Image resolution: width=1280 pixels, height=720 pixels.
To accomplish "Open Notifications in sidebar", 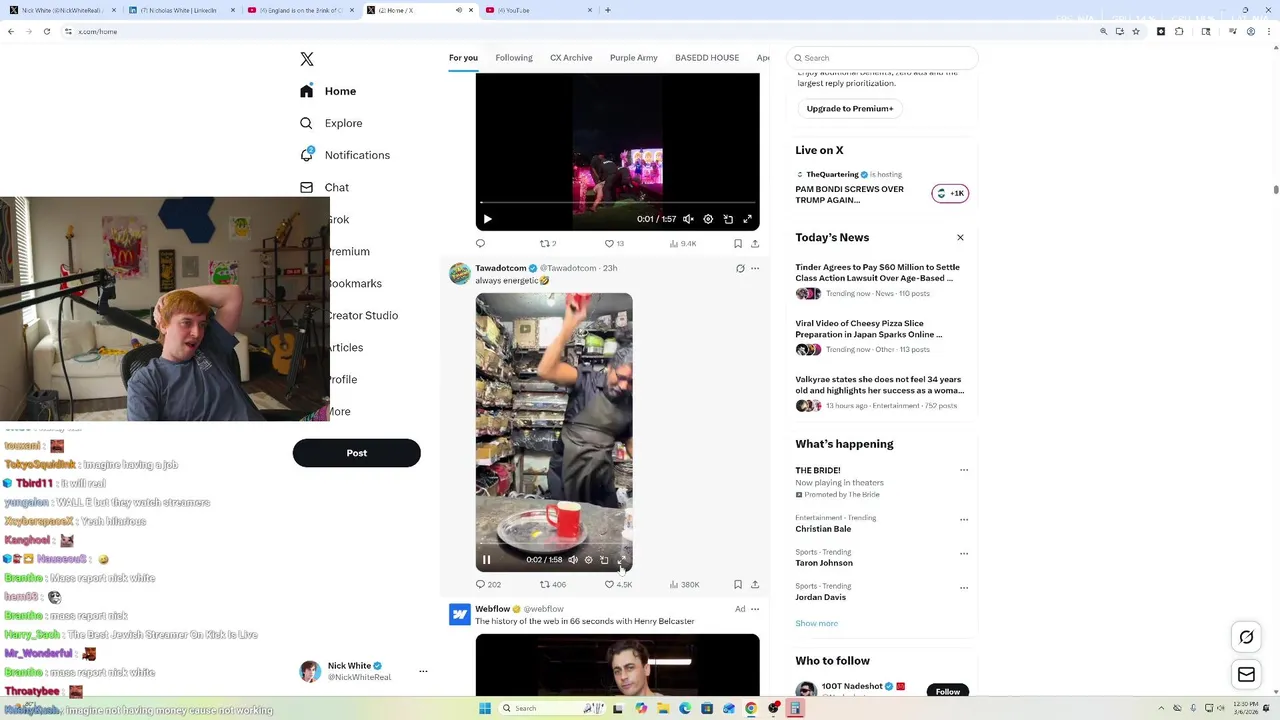I will point(345,155).
